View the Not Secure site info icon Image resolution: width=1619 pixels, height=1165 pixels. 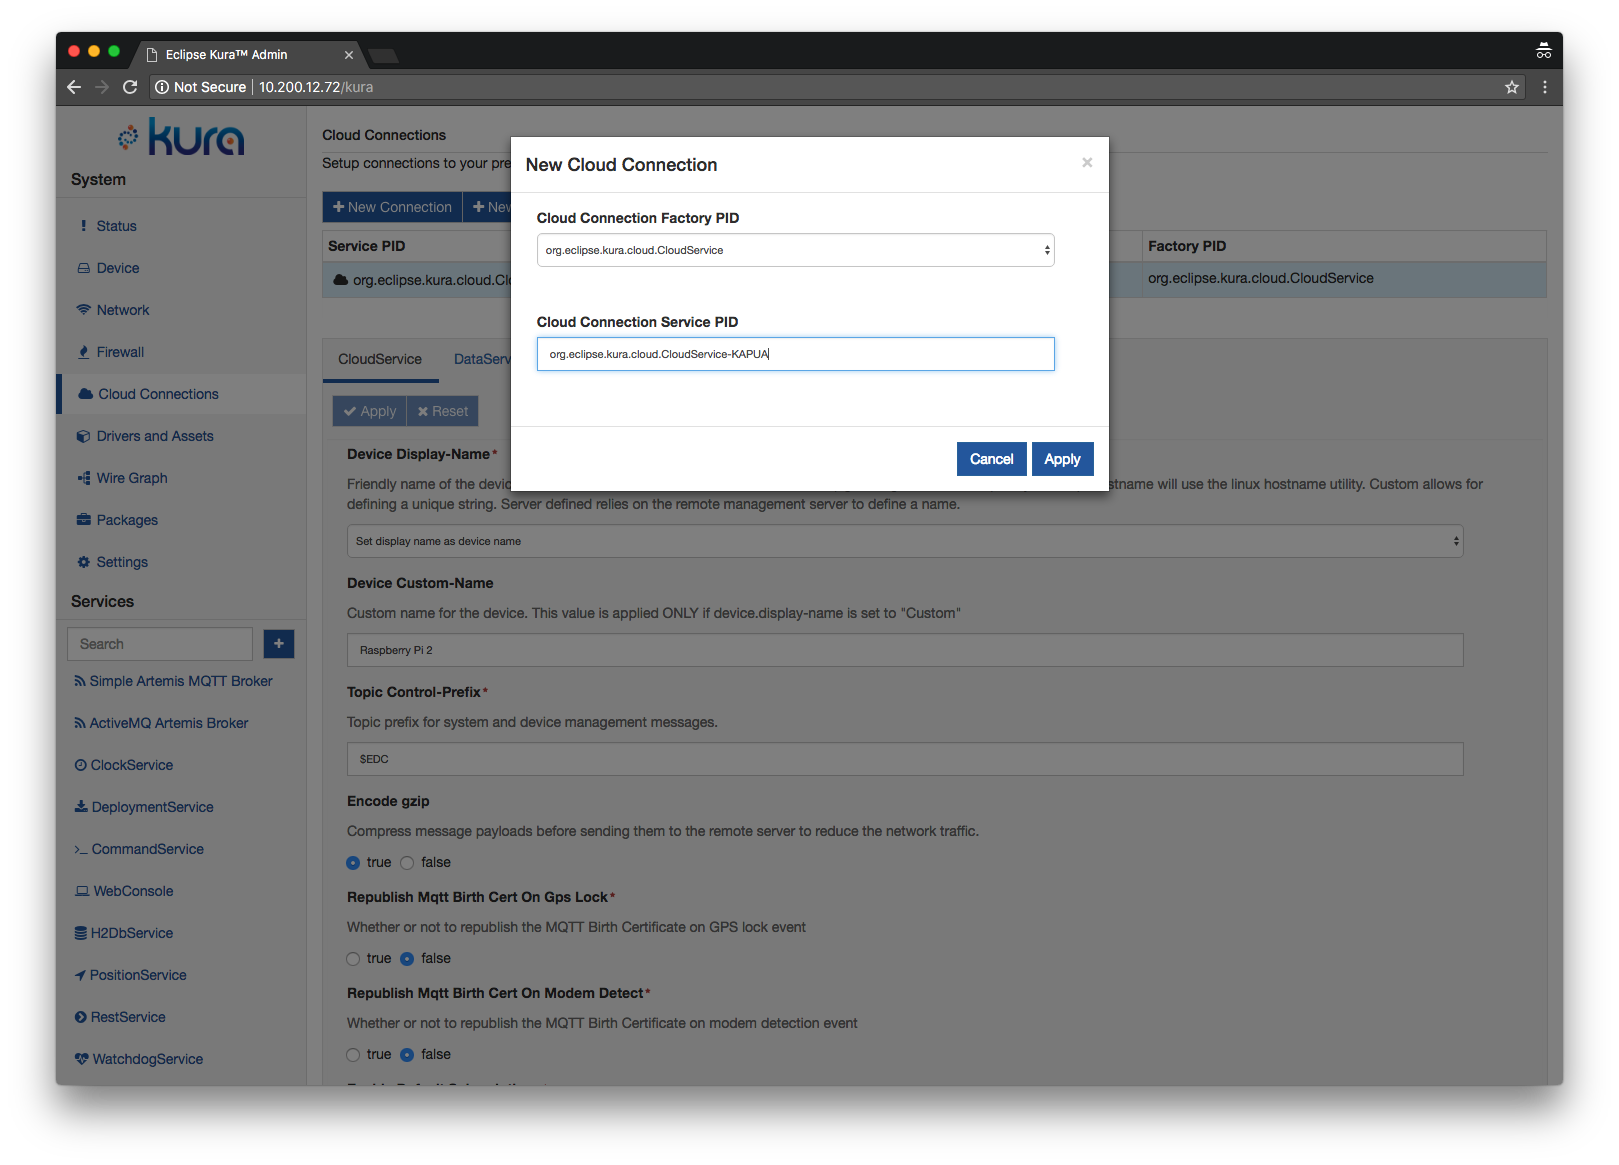pos(162,87)
